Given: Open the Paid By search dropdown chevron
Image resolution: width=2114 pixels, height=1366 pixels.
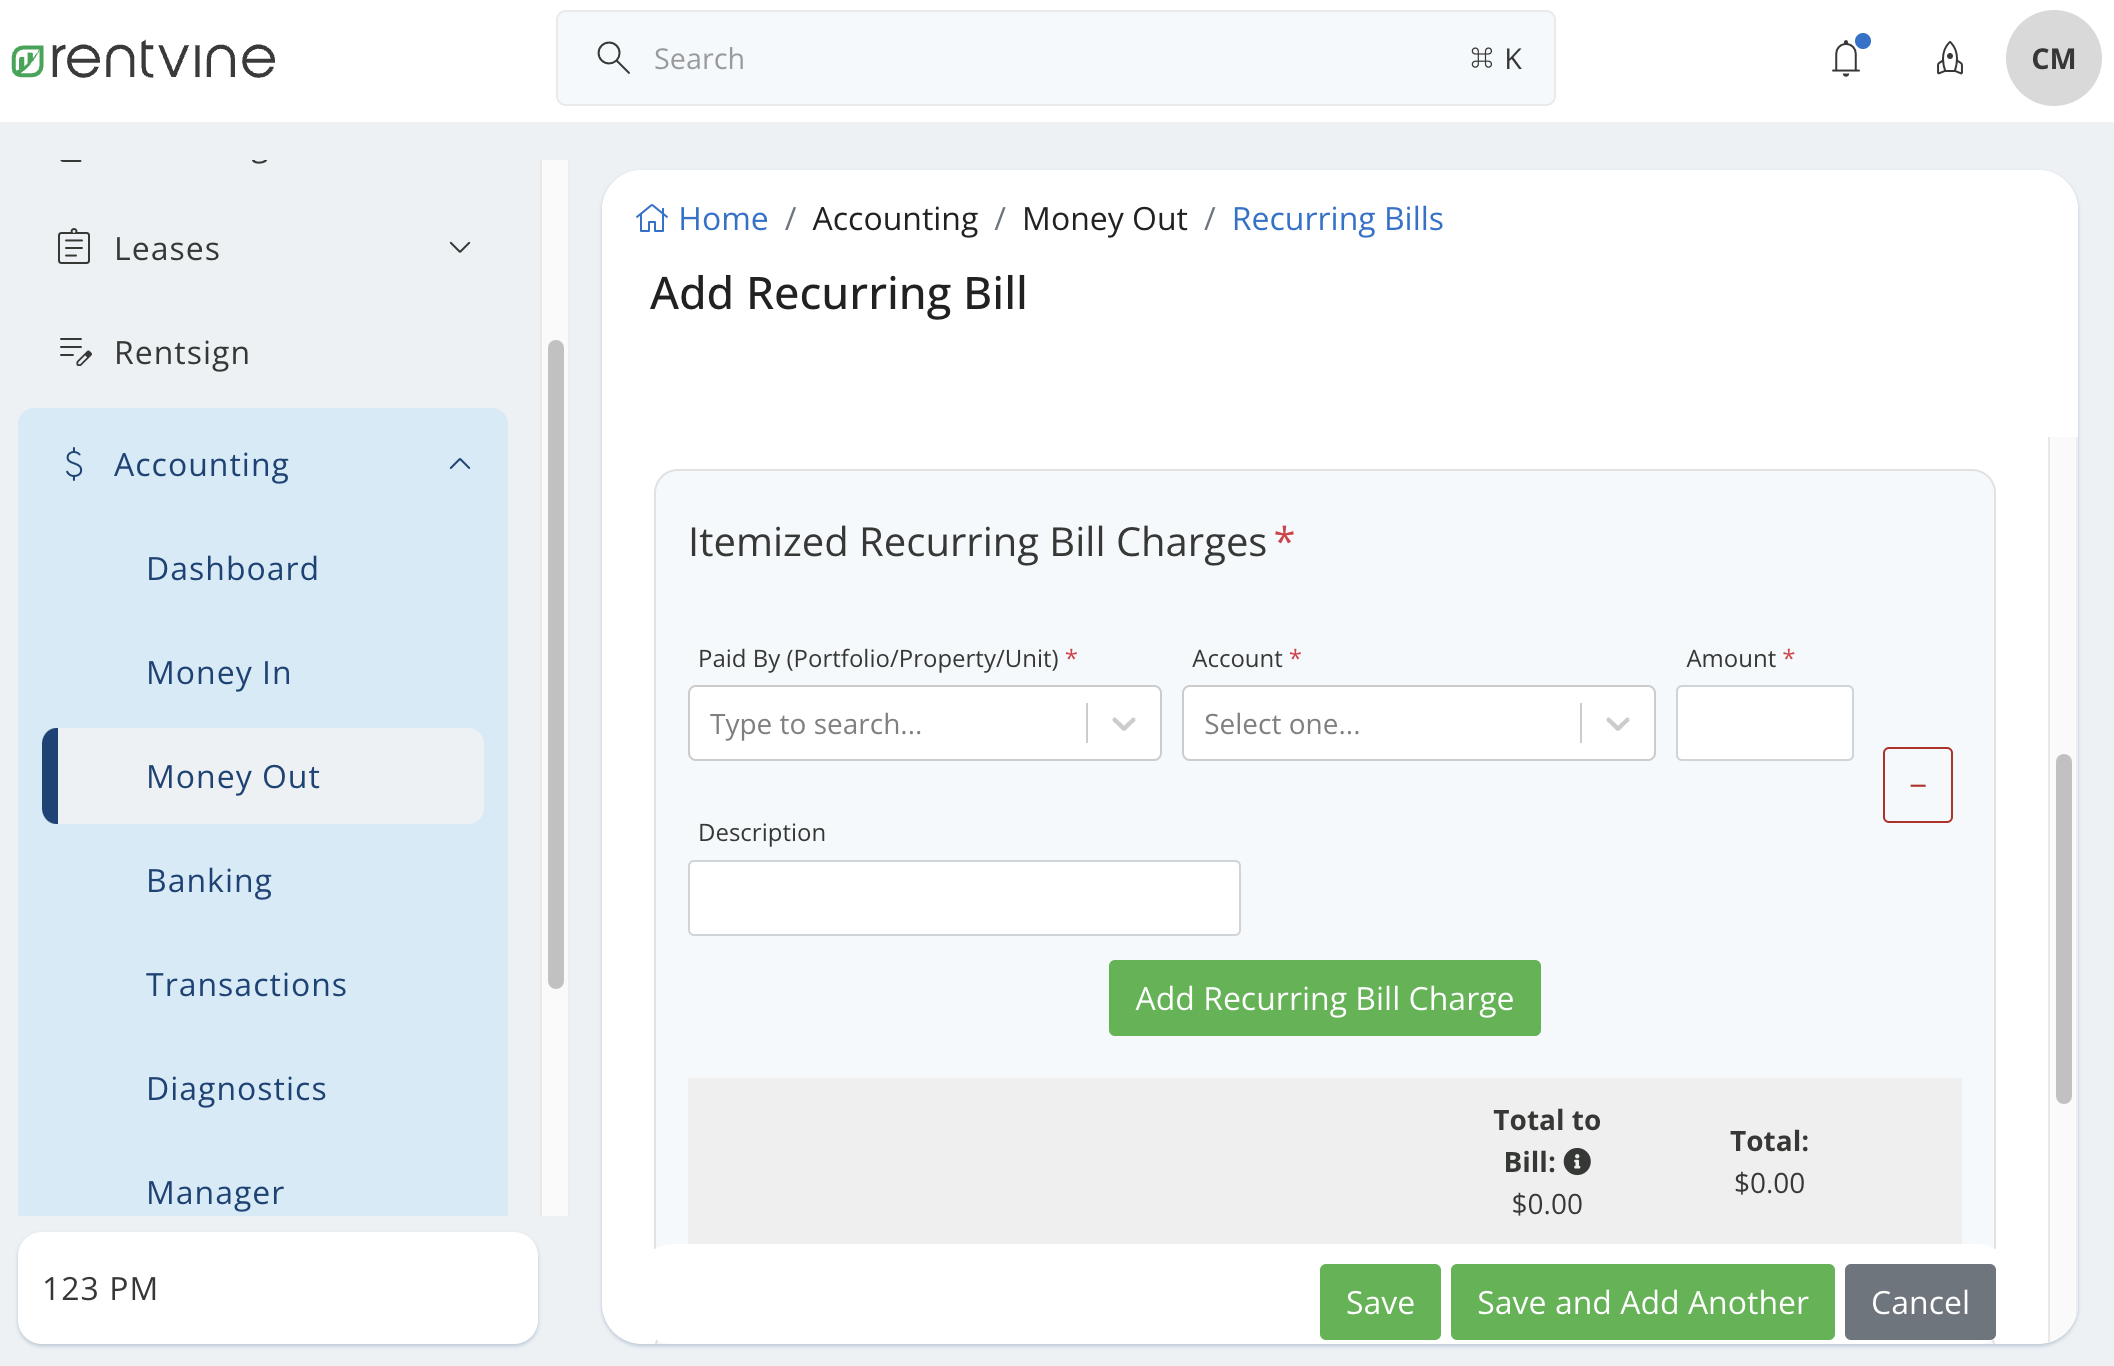Looking at the screenshot, I should [1124, 723].
